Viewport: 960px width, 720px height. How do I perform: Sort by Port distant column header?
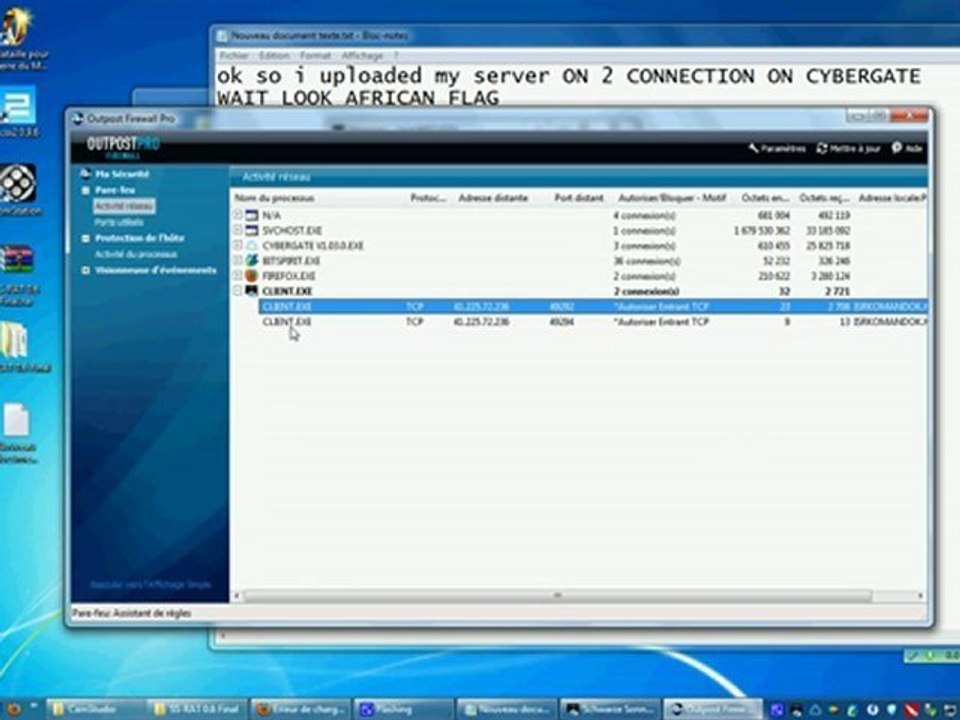point(579,198)
